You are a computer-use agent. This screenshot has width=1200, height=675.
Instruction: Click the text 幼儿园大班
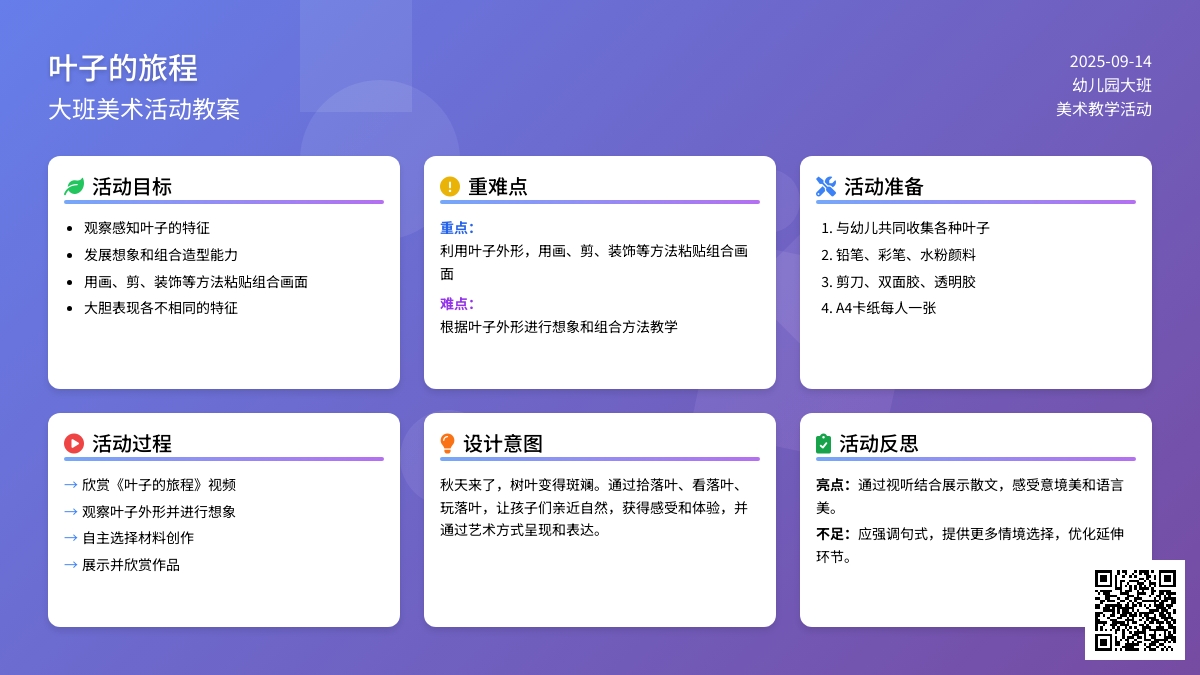click(1112, 85)
